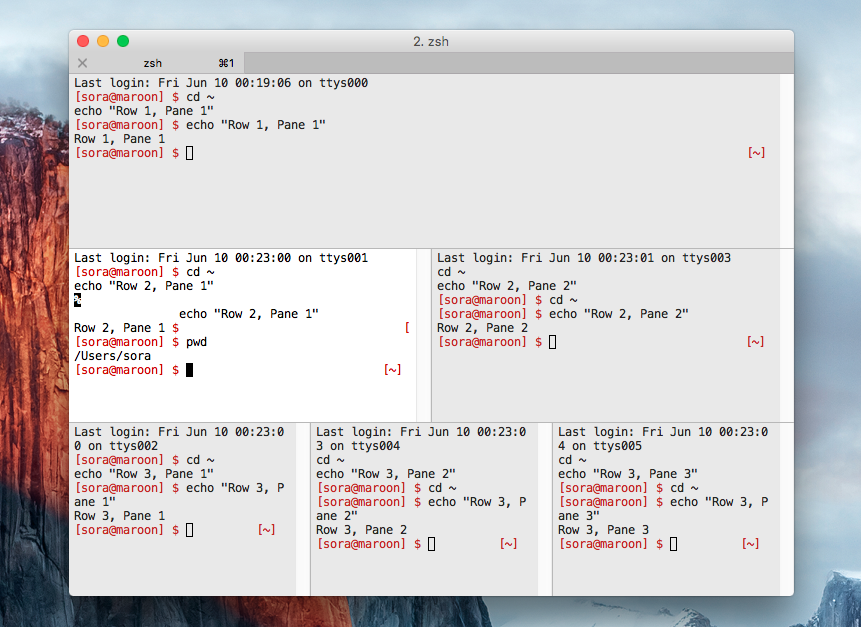Click 'Last login' line mentioning ttys003

(584, 258)
